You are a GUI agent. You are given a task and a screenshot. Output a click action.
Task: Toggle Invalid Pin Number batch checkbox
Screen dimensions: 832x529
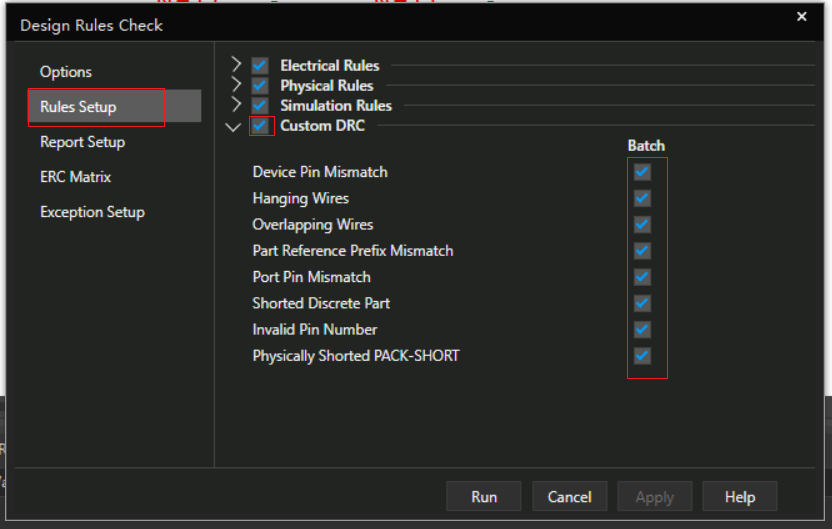point(642,329)
